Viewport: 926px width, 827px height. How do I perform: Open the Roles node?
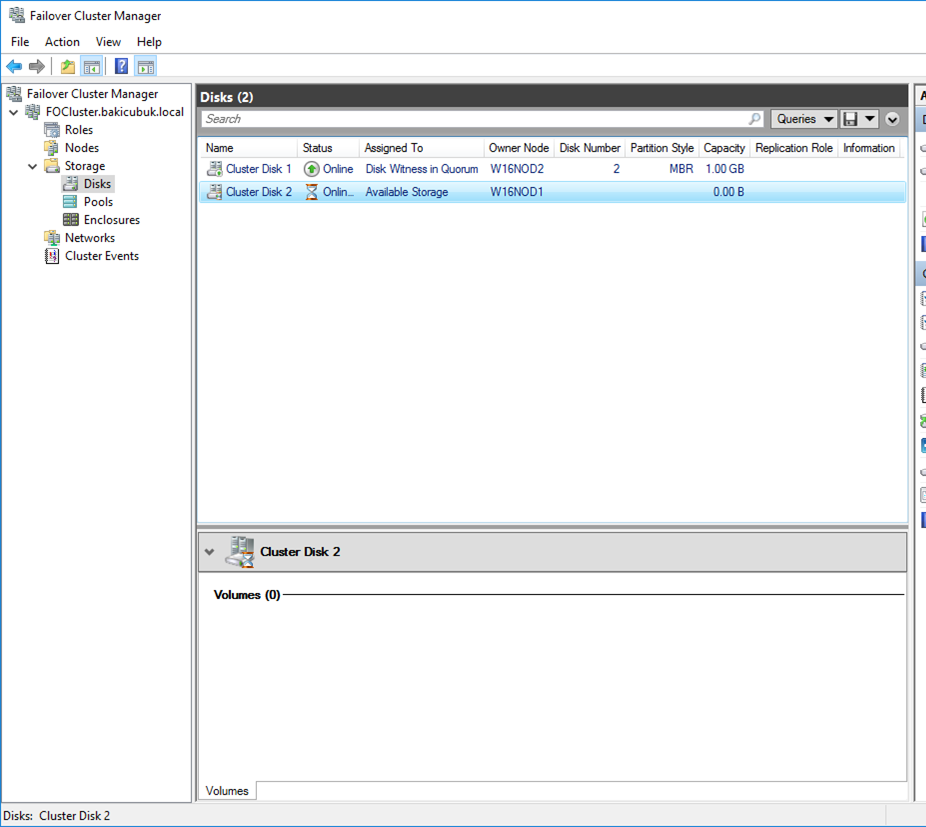[x=79, y=130]
